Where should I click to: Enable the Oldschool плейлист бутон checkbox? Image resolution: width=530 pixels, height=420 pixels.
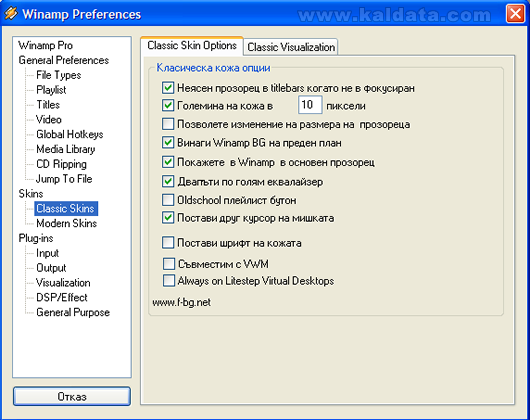point(168,200)
